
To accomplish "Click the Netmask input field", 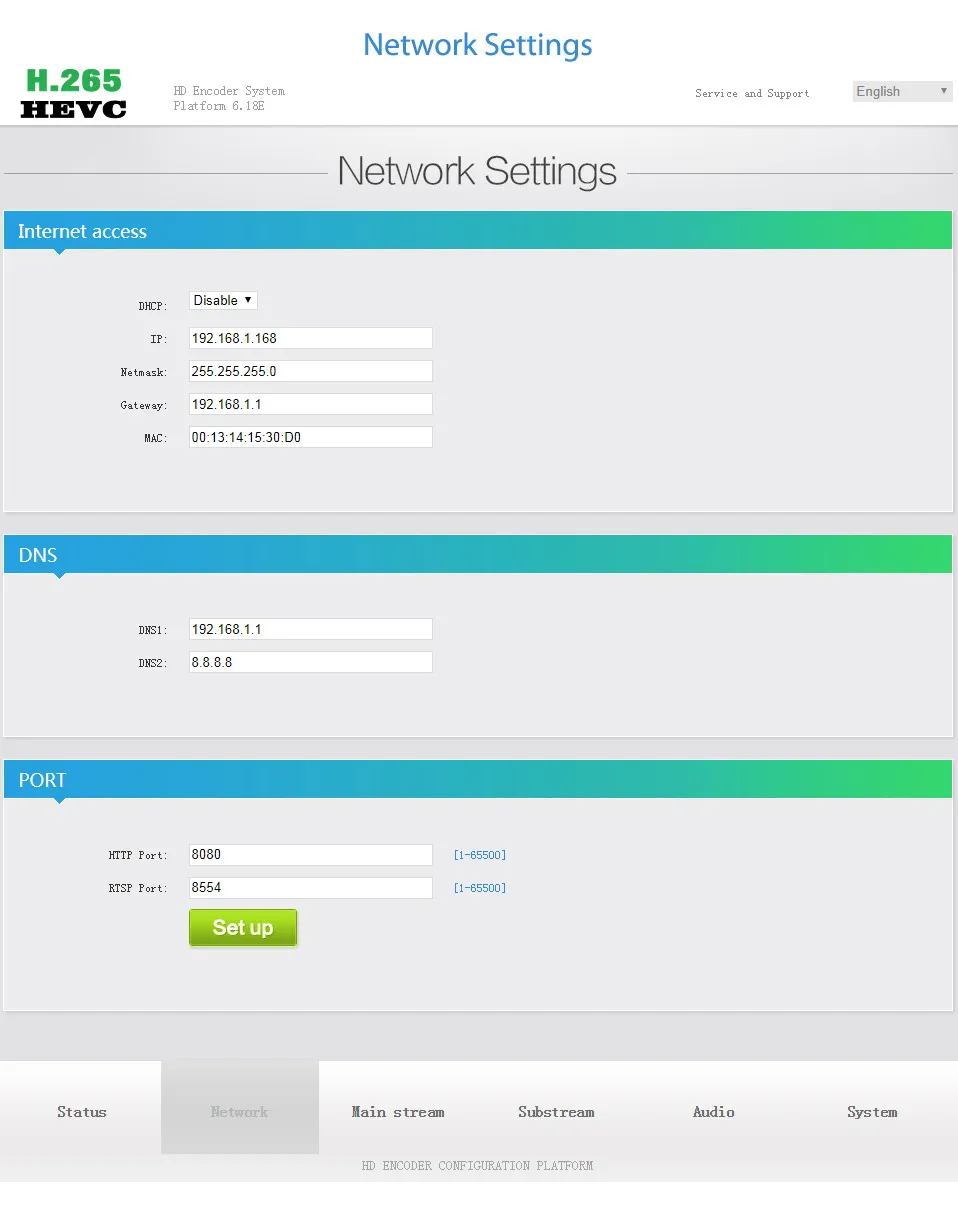I will [311, 371].
